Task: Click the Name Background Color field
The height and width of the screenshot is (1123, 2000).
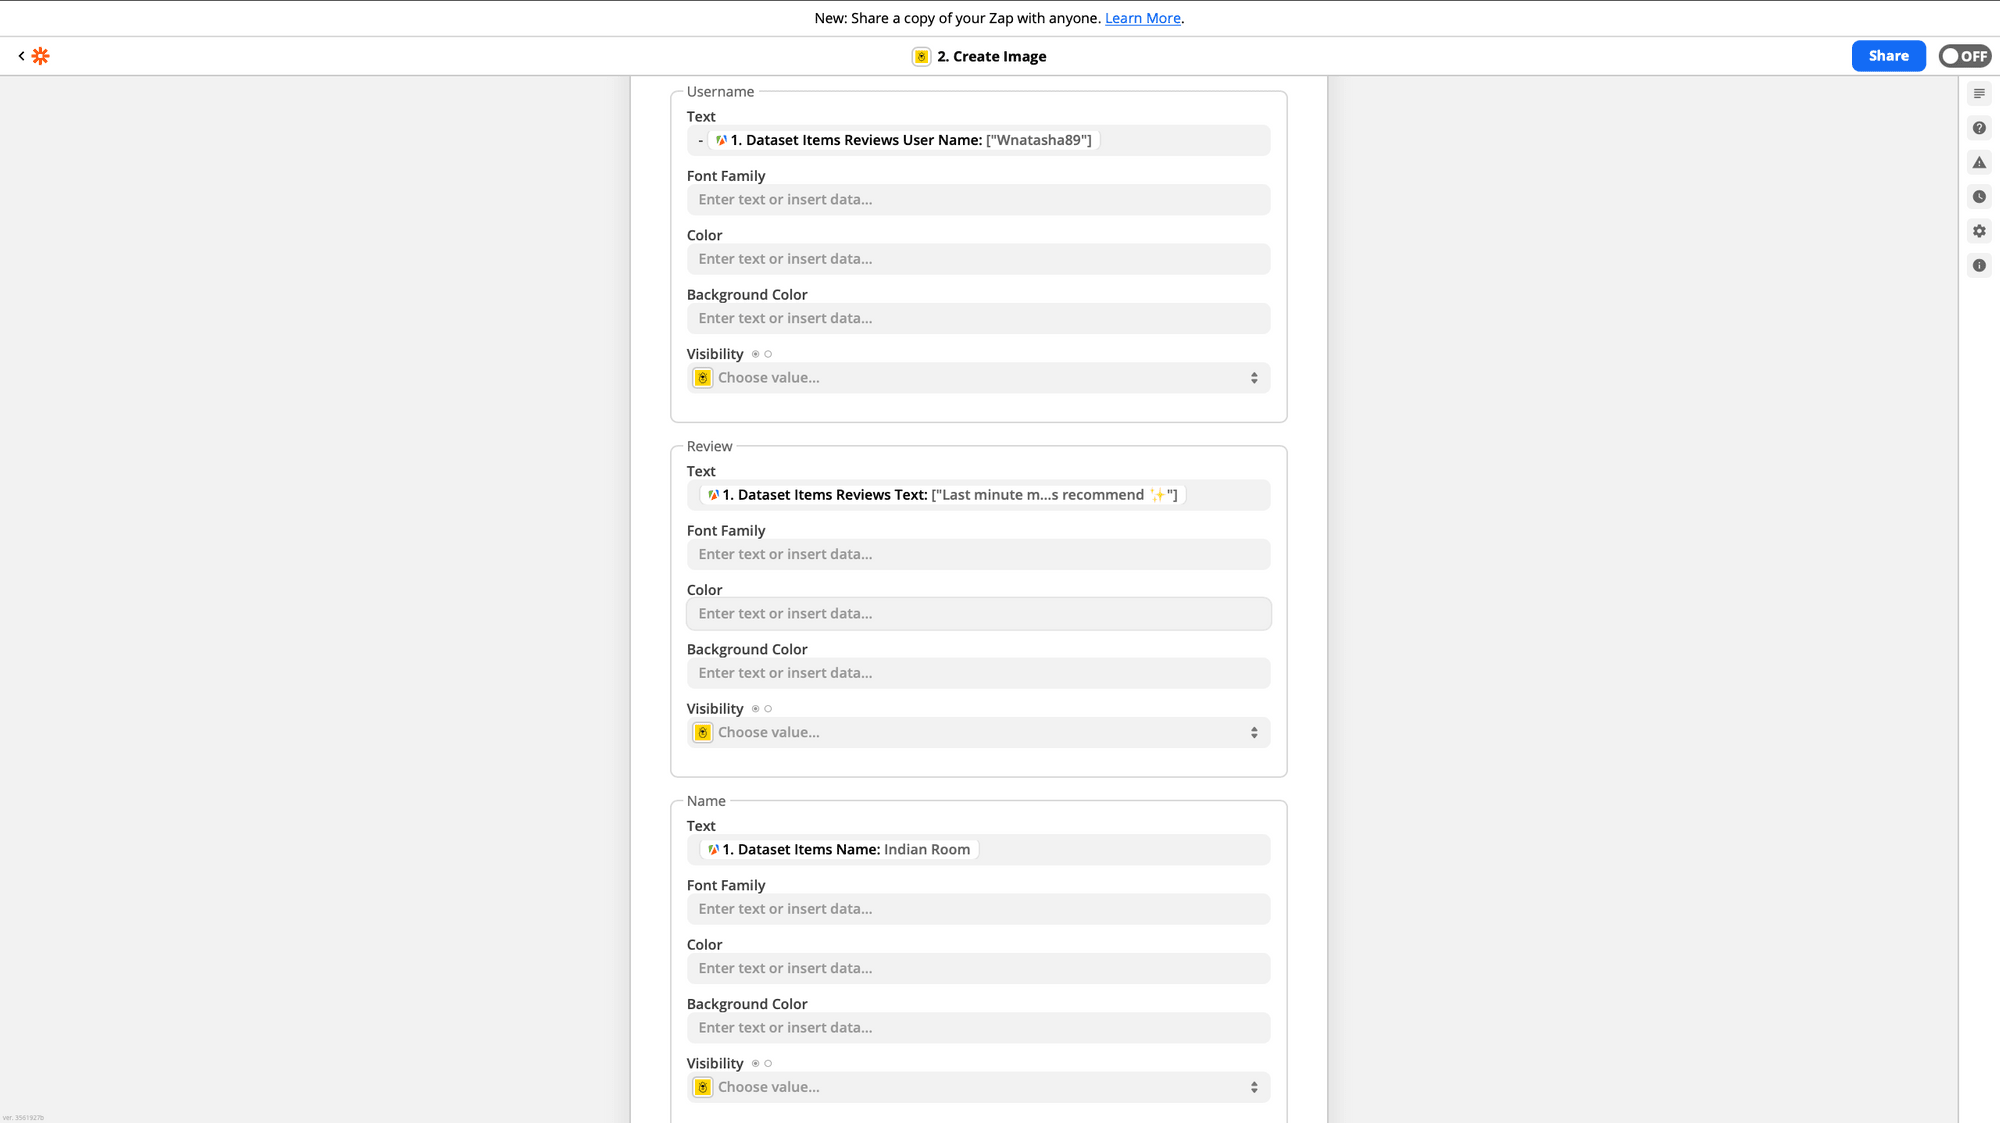Action: (x=978, y=1028)
